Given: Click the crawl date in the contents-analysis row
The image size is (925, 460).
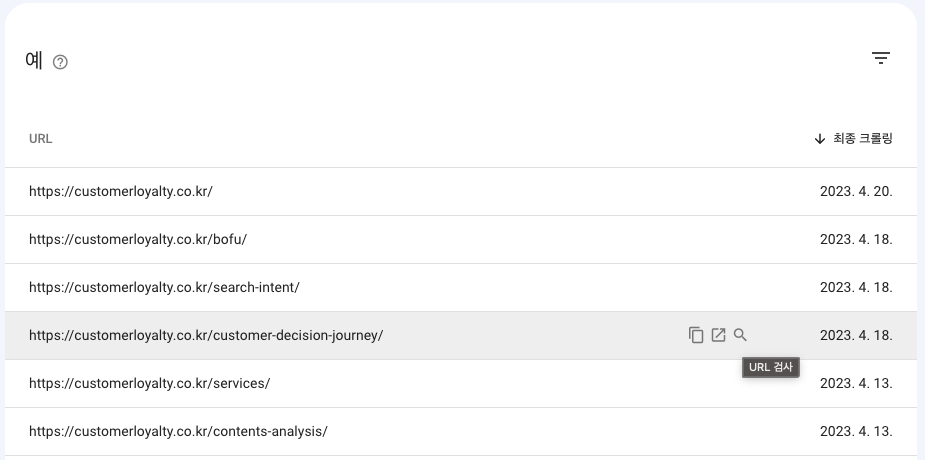Looking at the screenshot, I should tap(856, 431).
